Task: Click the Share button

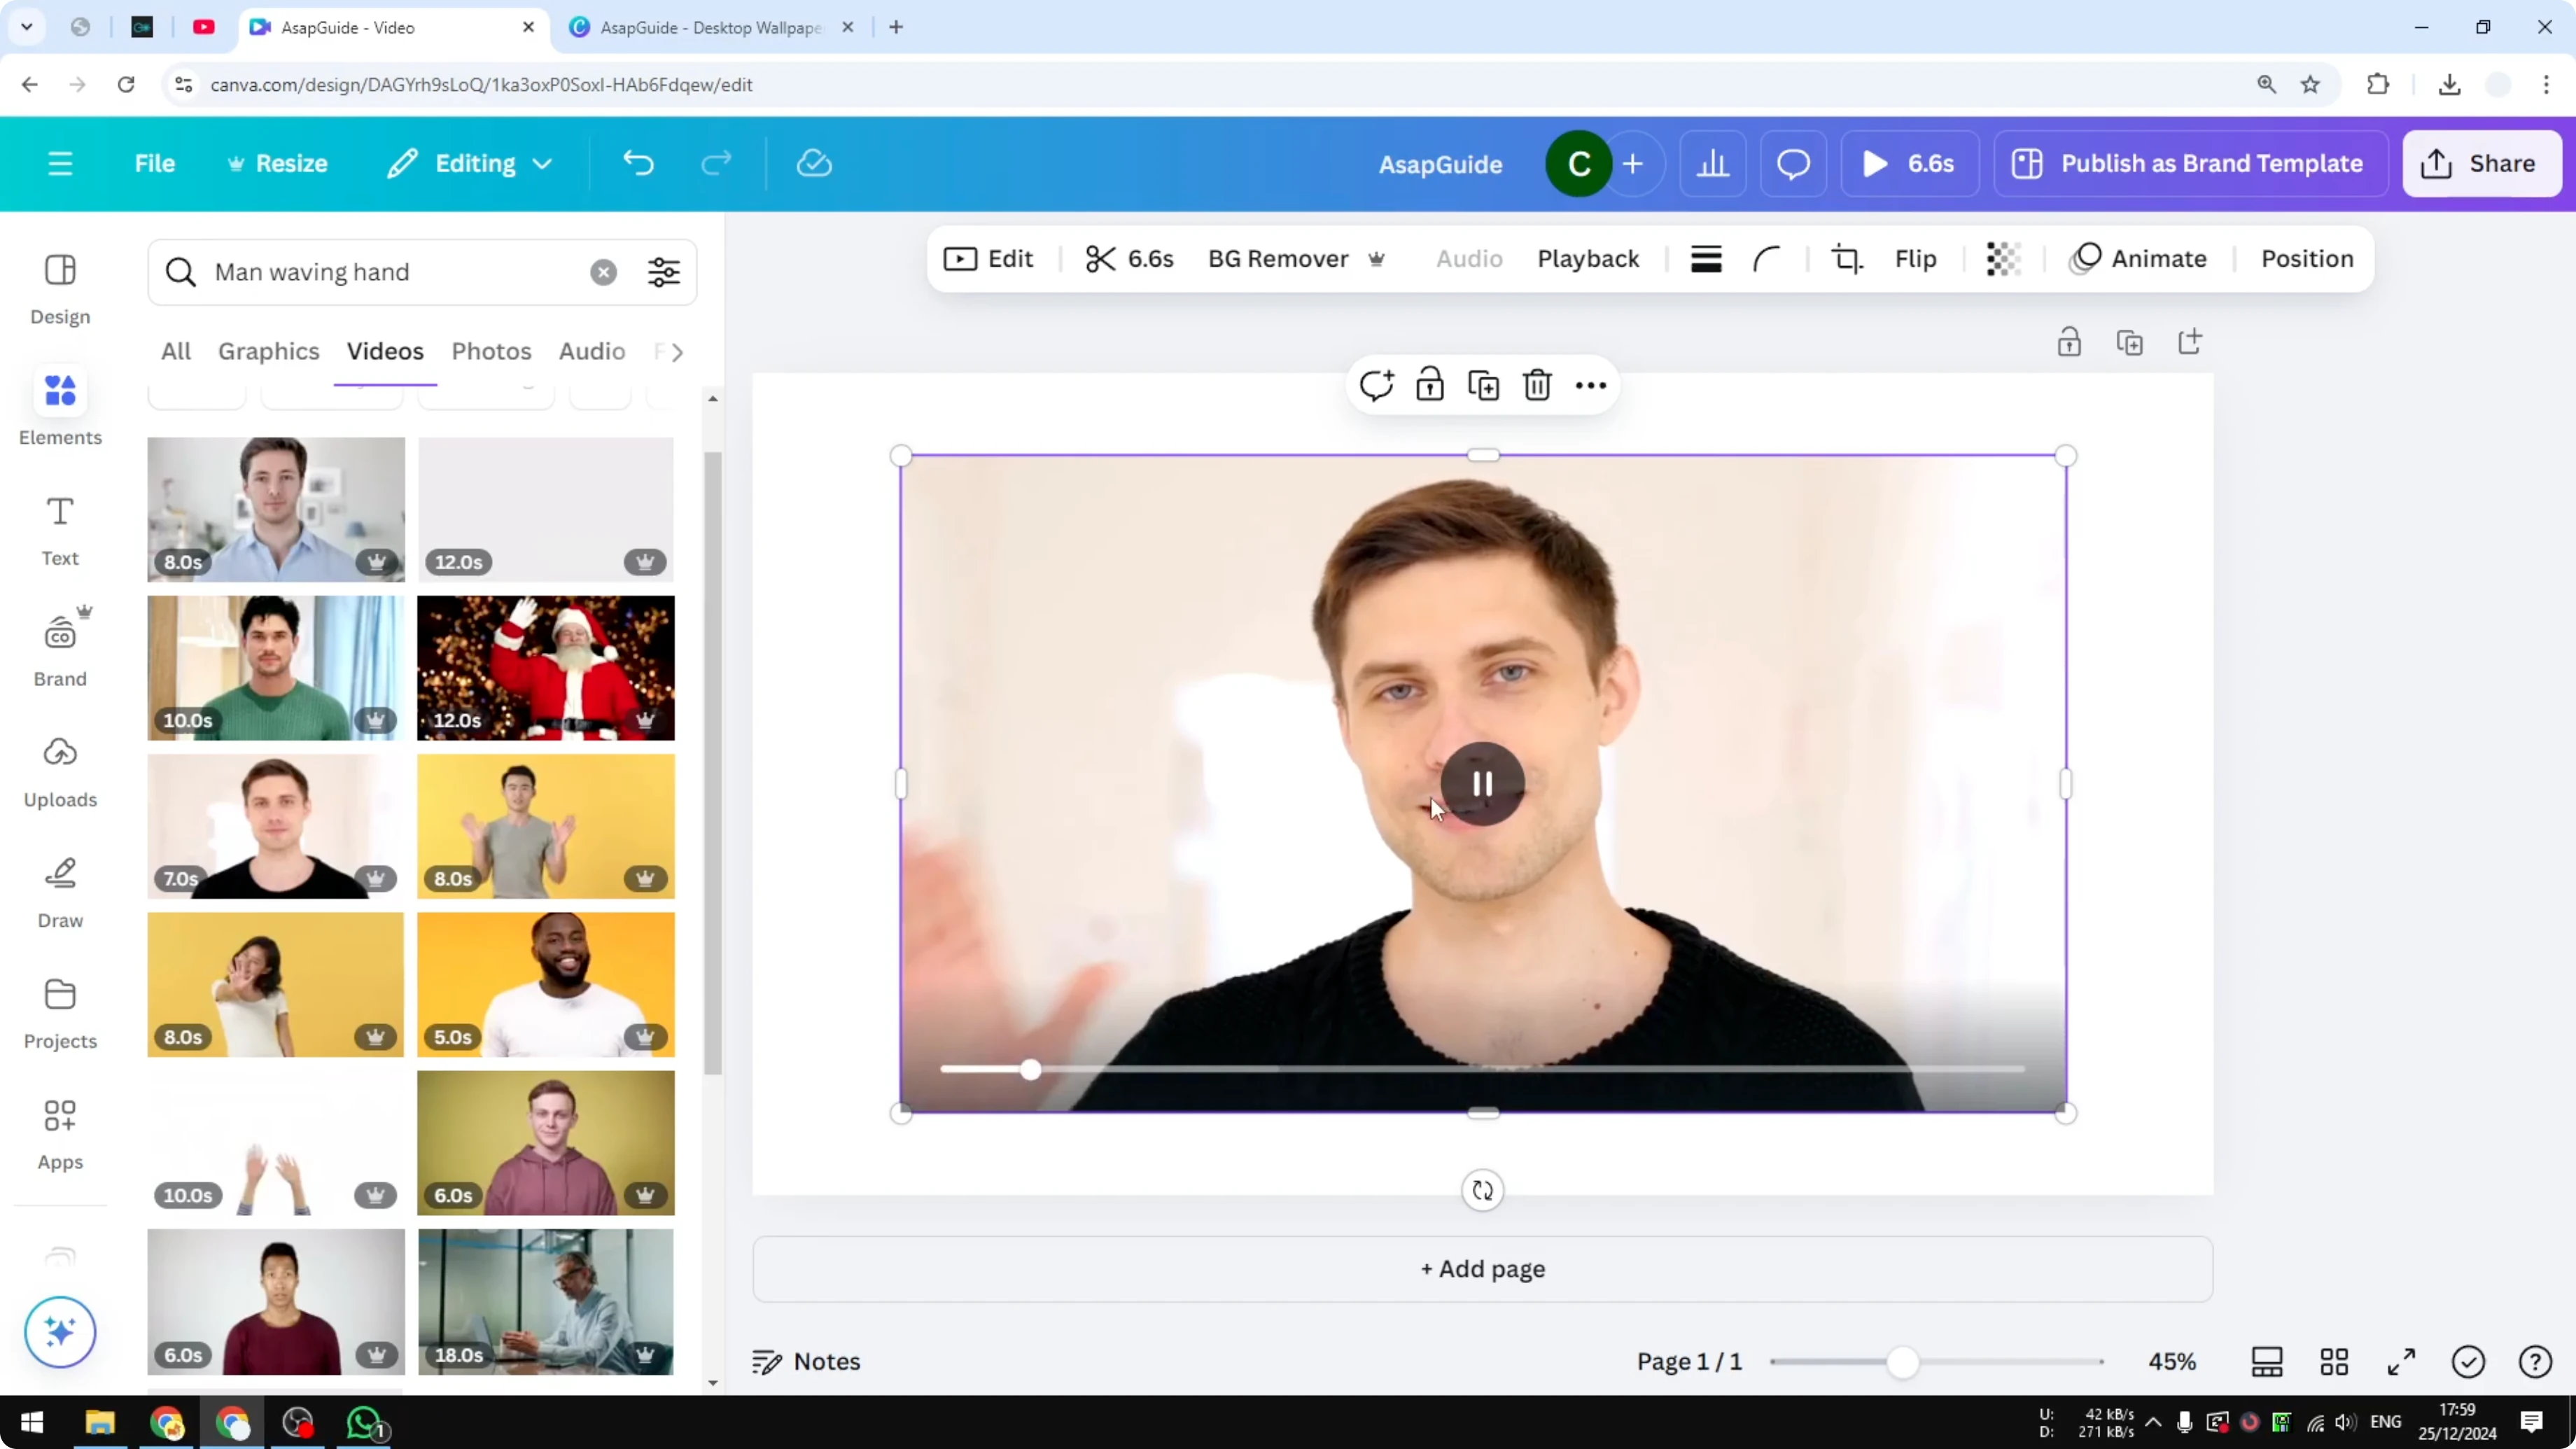Action: (x=2482, y=163)
